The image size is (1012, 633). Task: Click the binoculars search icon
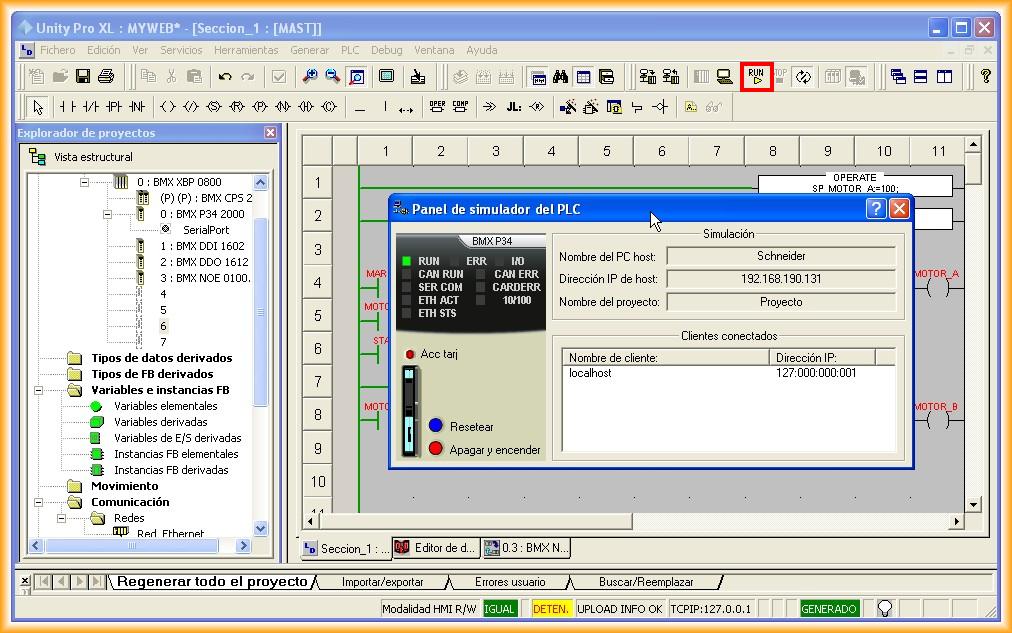click(561, 77)
